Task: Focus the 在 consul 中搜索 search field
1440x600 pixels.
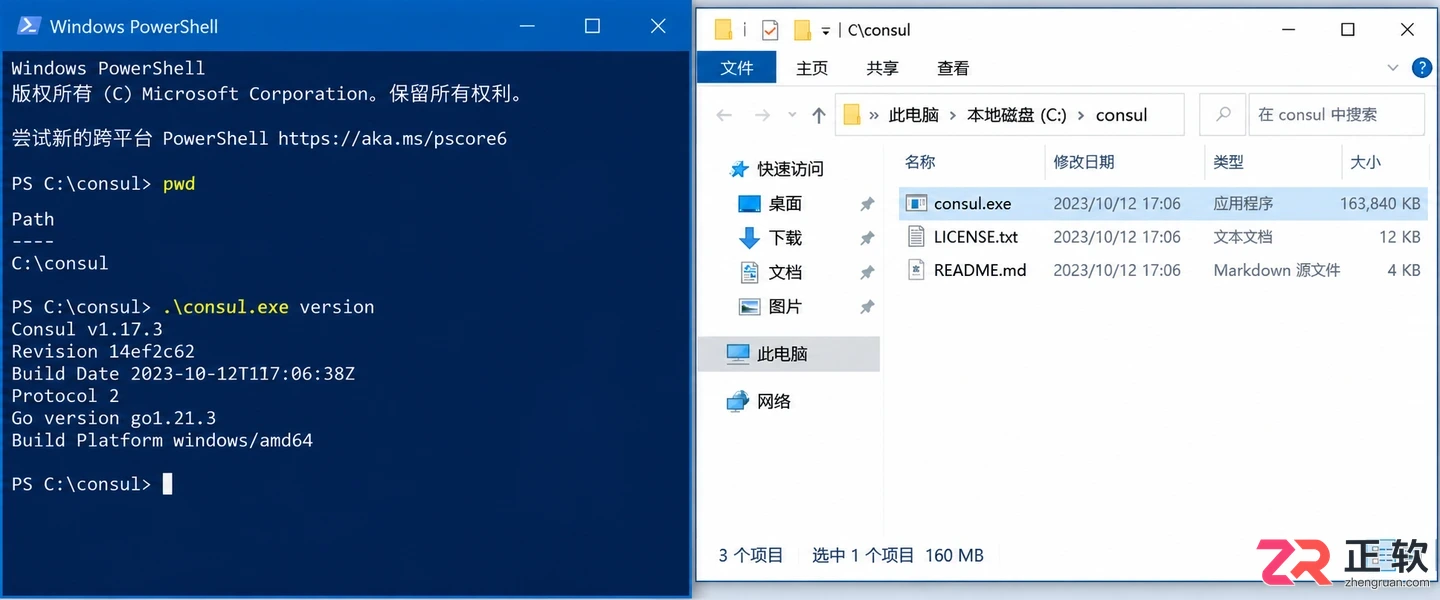Action: tap(1336, 115)
